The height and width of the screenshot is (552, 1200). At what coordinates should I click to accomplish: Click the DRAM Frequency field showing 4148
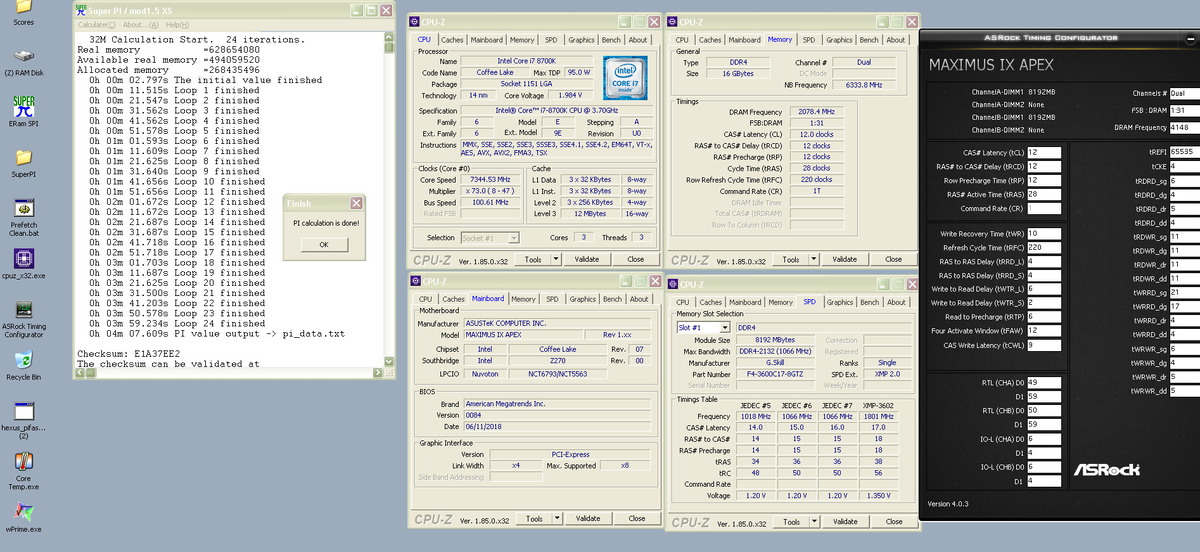[x=1184, y=127]
